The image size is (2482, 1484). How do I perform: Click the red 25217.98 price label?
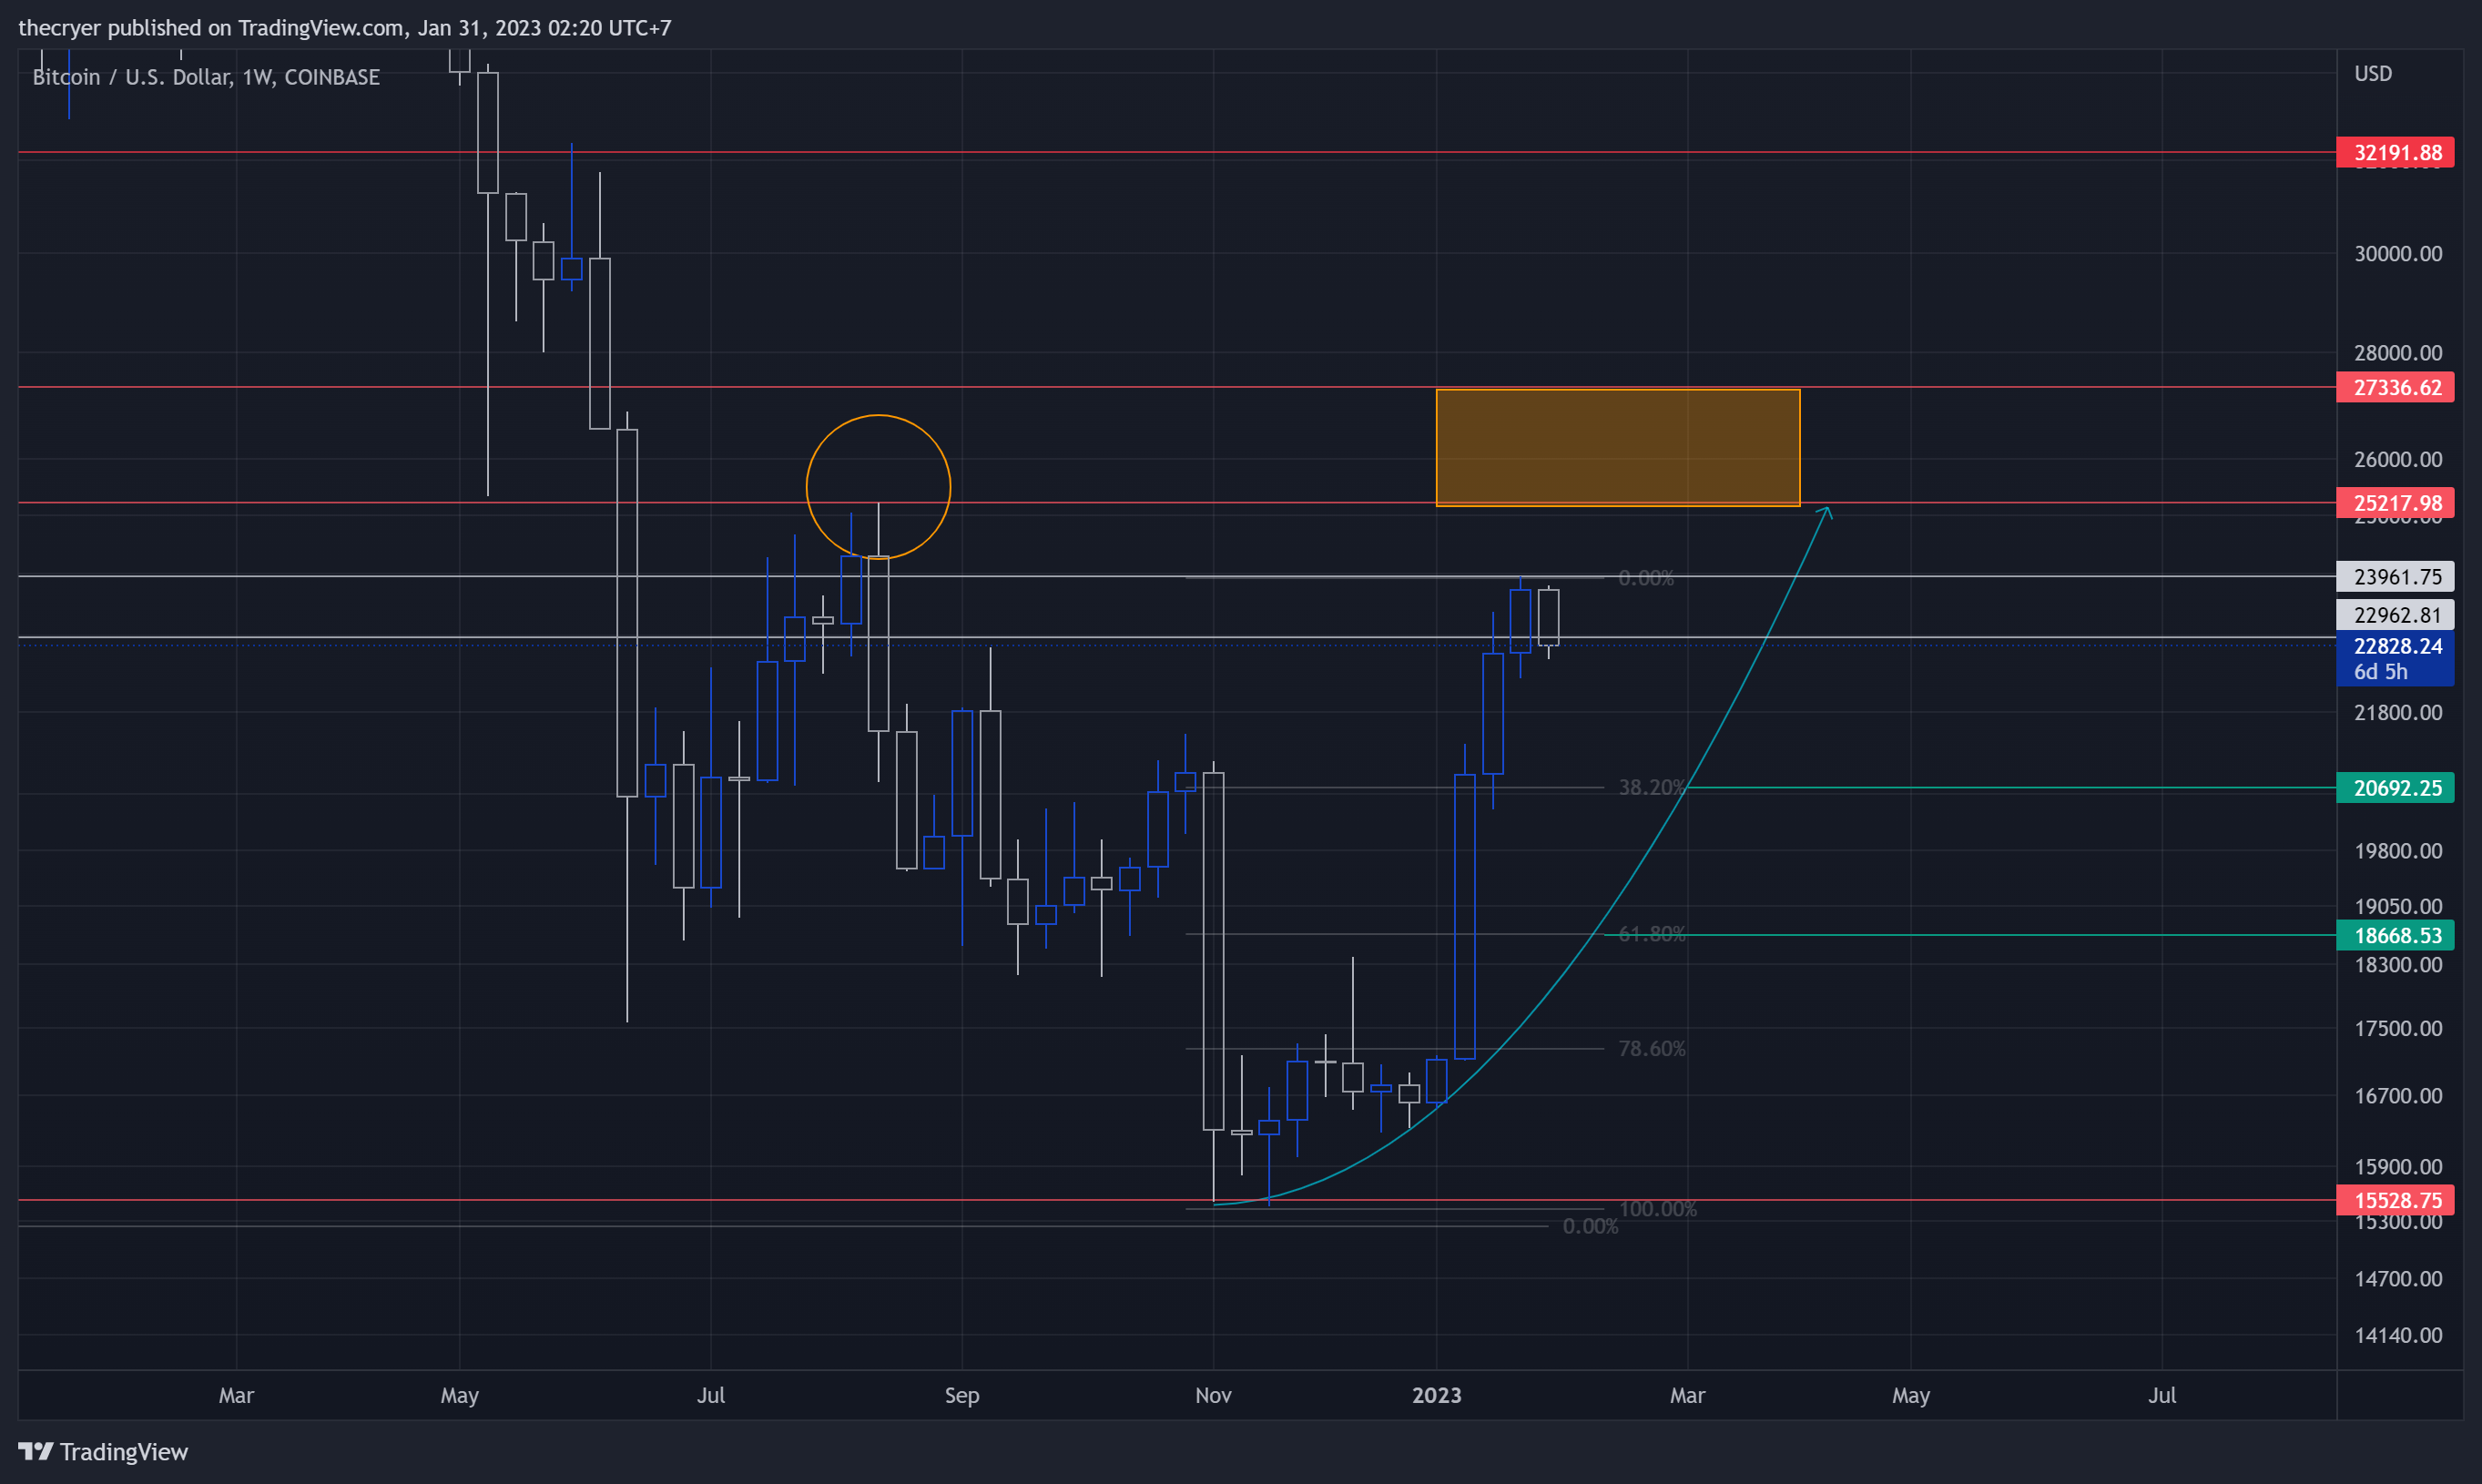point(2395,503)
